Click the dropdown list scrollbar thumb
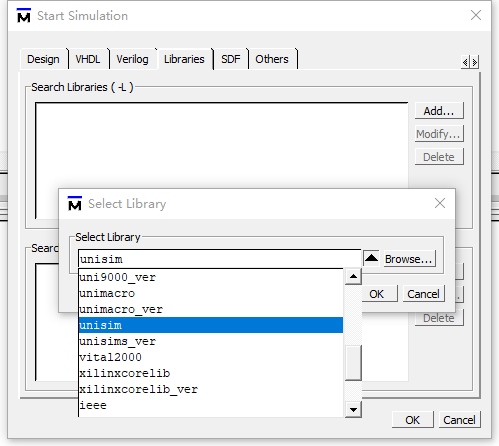 (353, 363)
